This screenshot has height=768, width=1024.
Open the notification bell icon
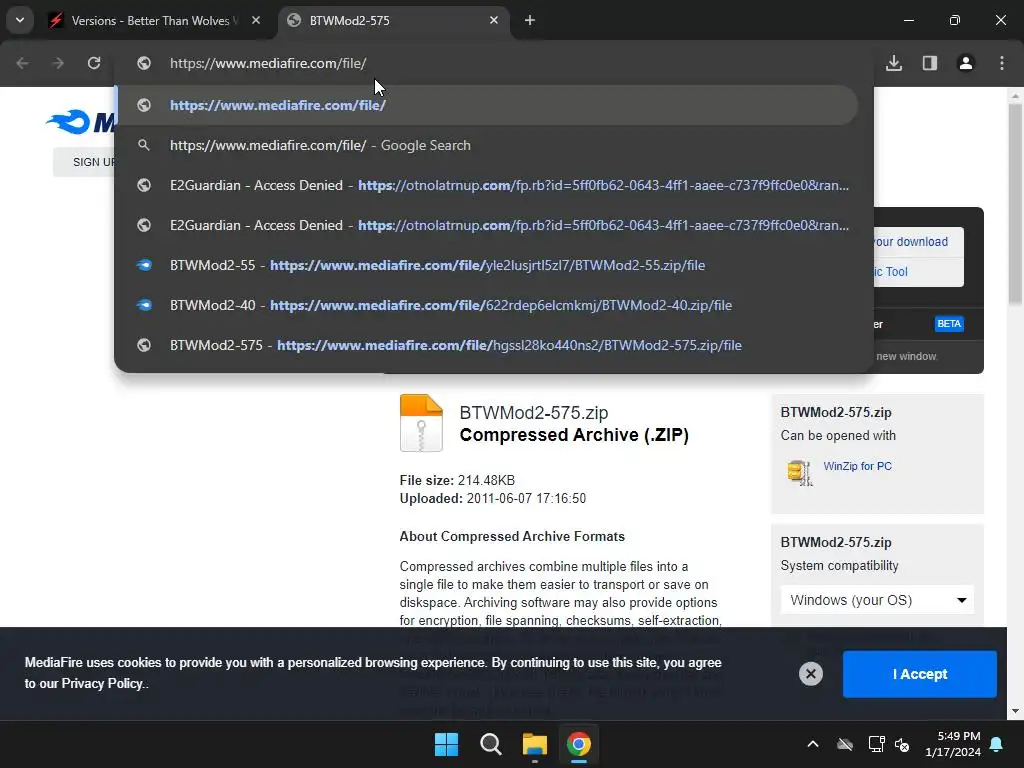tap(997, 744)
